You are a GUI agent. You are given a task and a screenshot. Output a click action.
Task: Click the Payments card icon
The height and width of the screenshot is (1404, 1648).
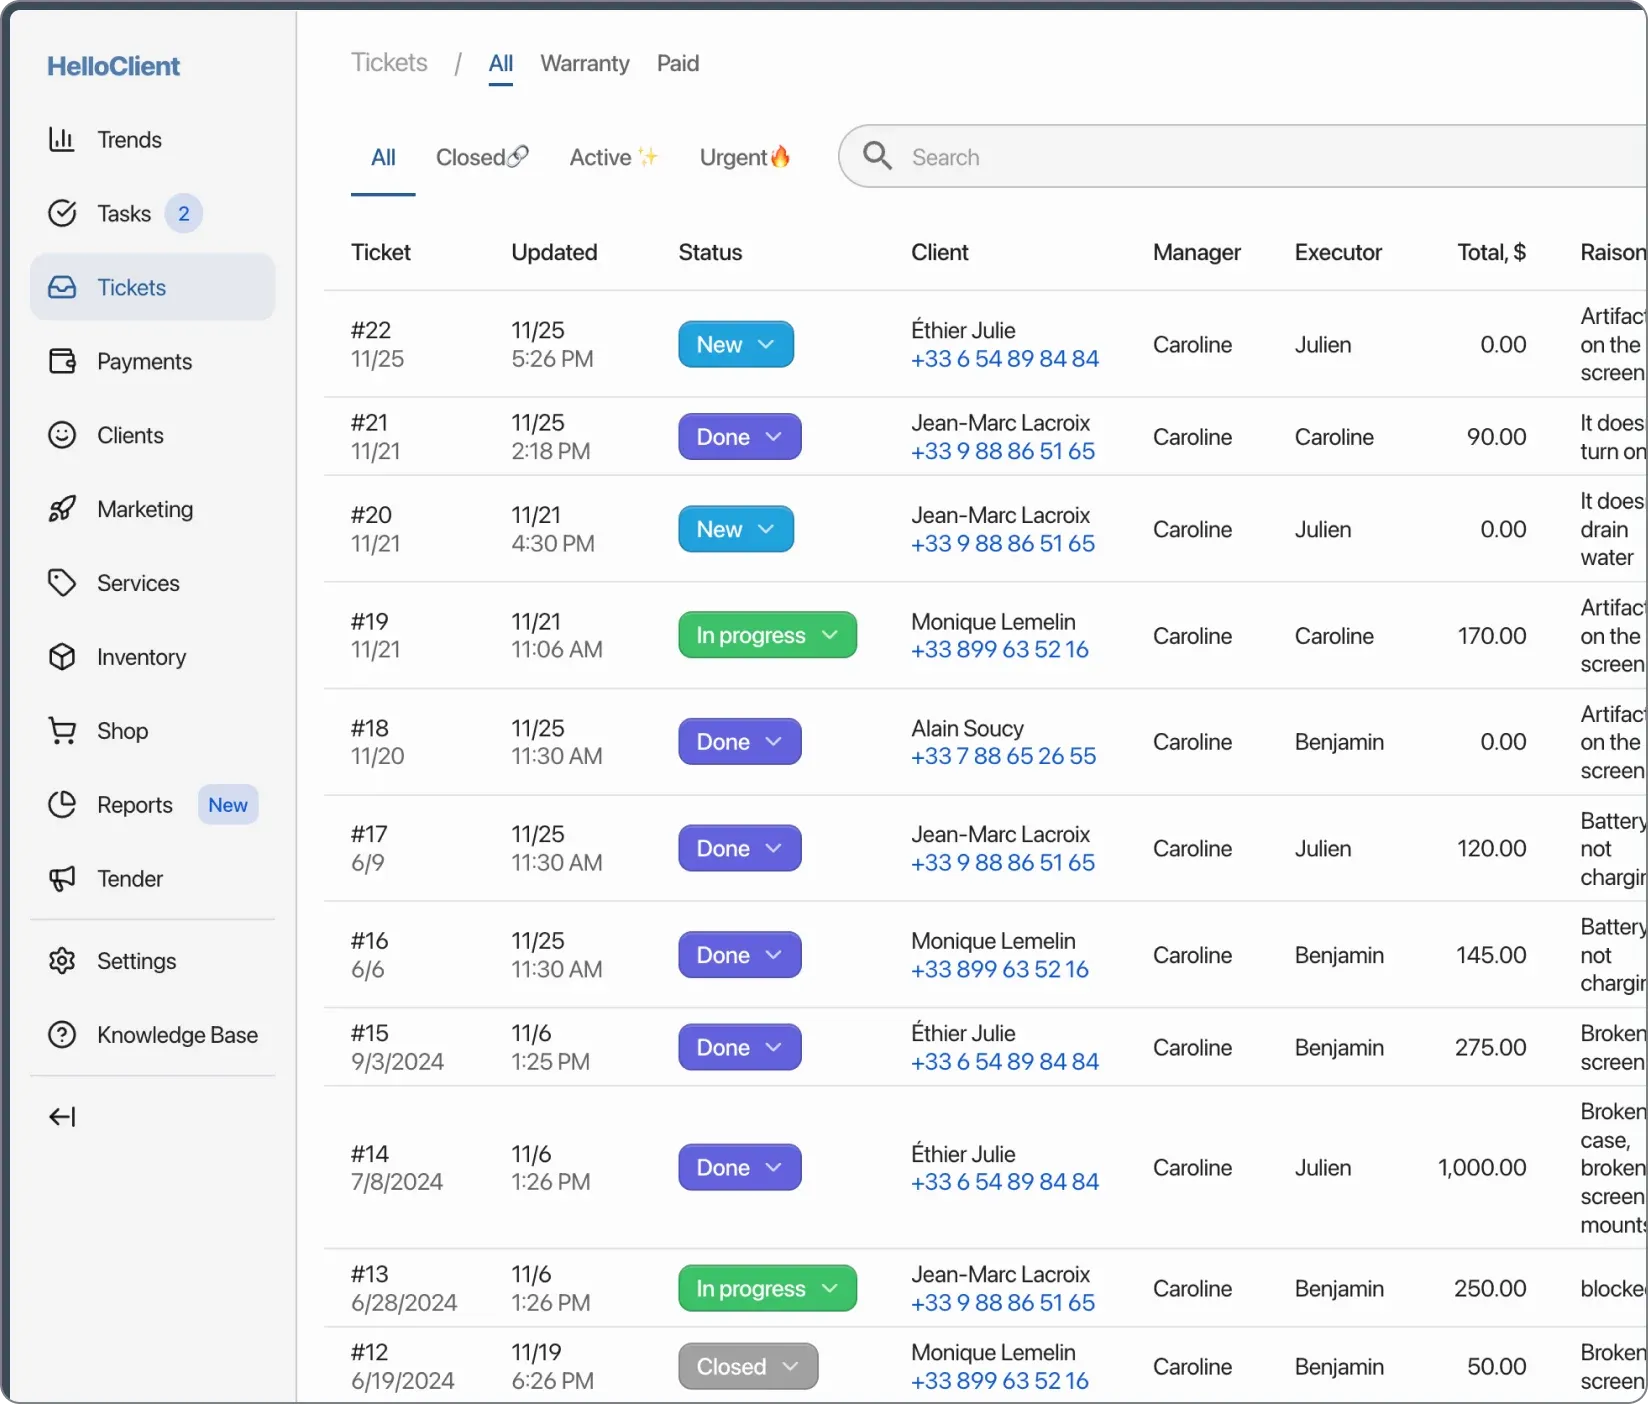pos(62,361)
